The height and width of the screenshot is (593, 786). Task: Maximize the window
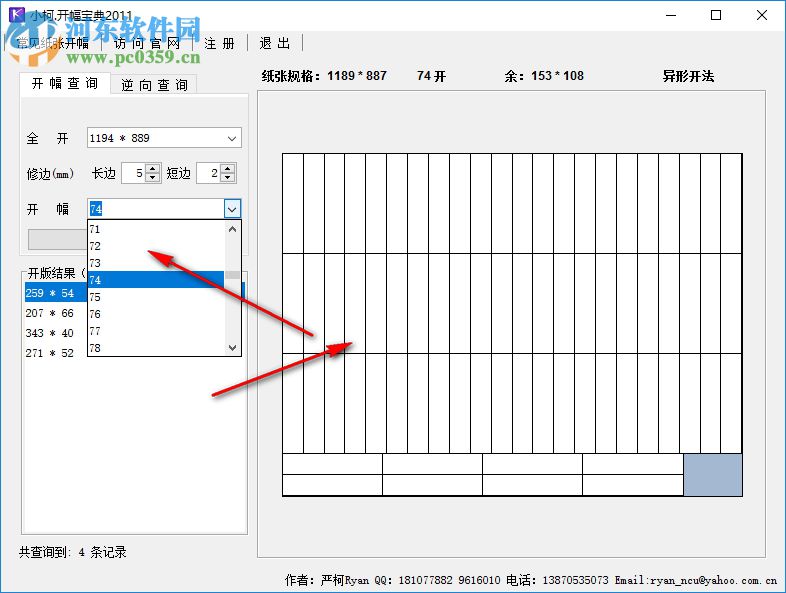point(716,16)
